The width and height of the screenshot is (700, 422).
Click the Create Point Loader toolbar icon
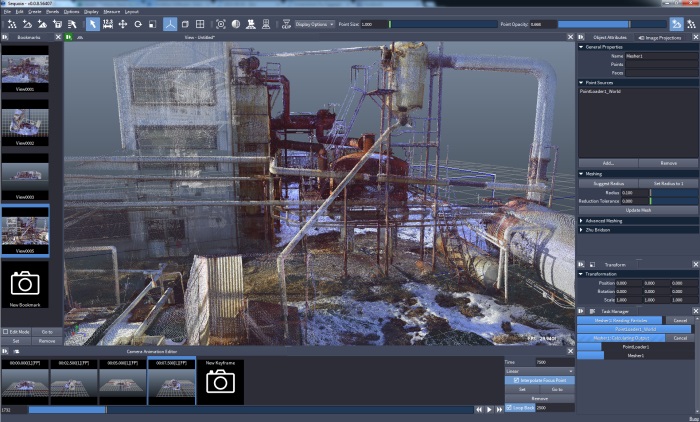coord(12,24)
